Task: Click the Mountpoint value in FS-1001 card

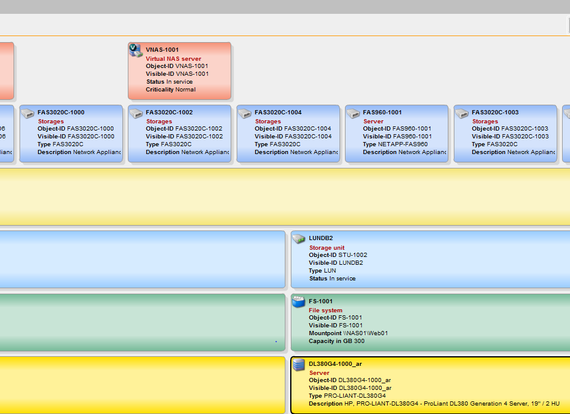Action: (365, 333)
